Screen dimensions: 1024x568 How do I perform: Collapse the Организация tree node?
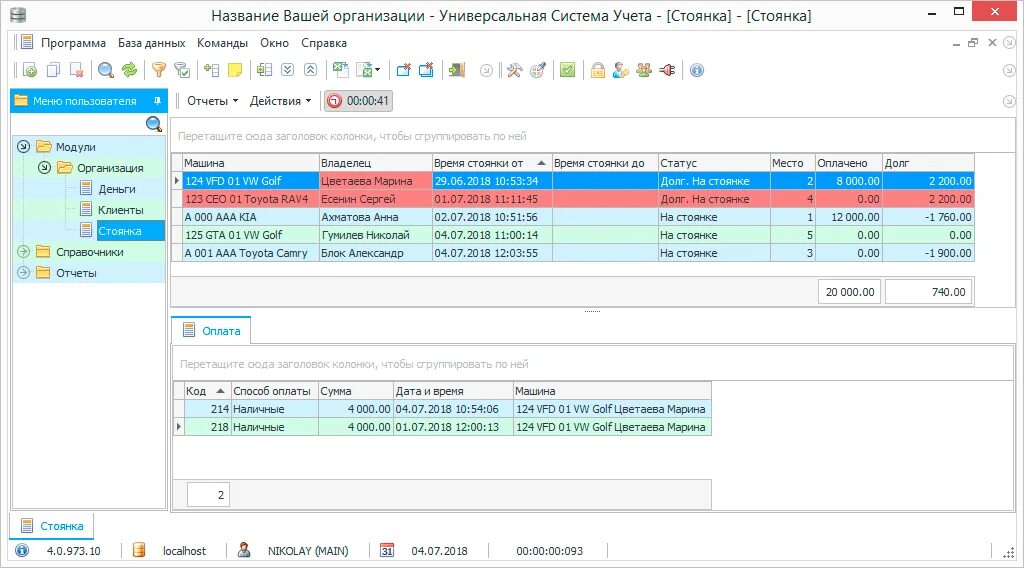tap(44, 167)
